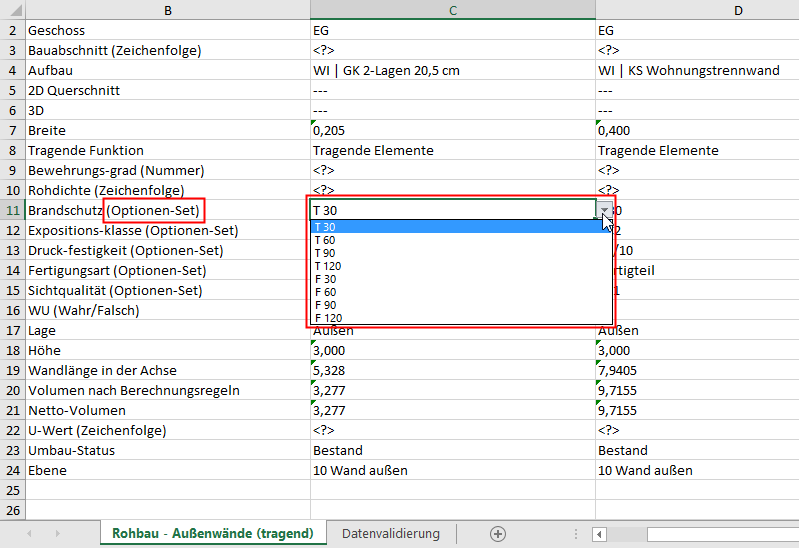Pick F 60 from the dropdown list
The width and height of the screenshot is (799, 548).
(461, 292)
